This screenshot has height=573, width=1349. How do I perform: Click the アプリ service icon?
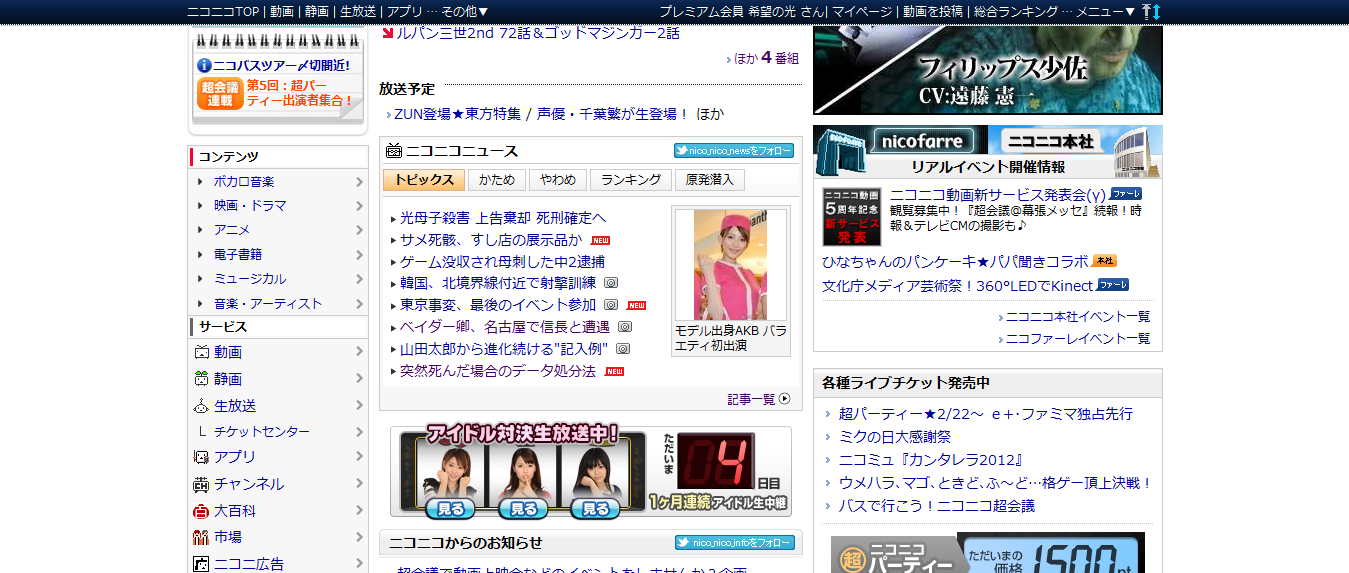coord(201,457)
